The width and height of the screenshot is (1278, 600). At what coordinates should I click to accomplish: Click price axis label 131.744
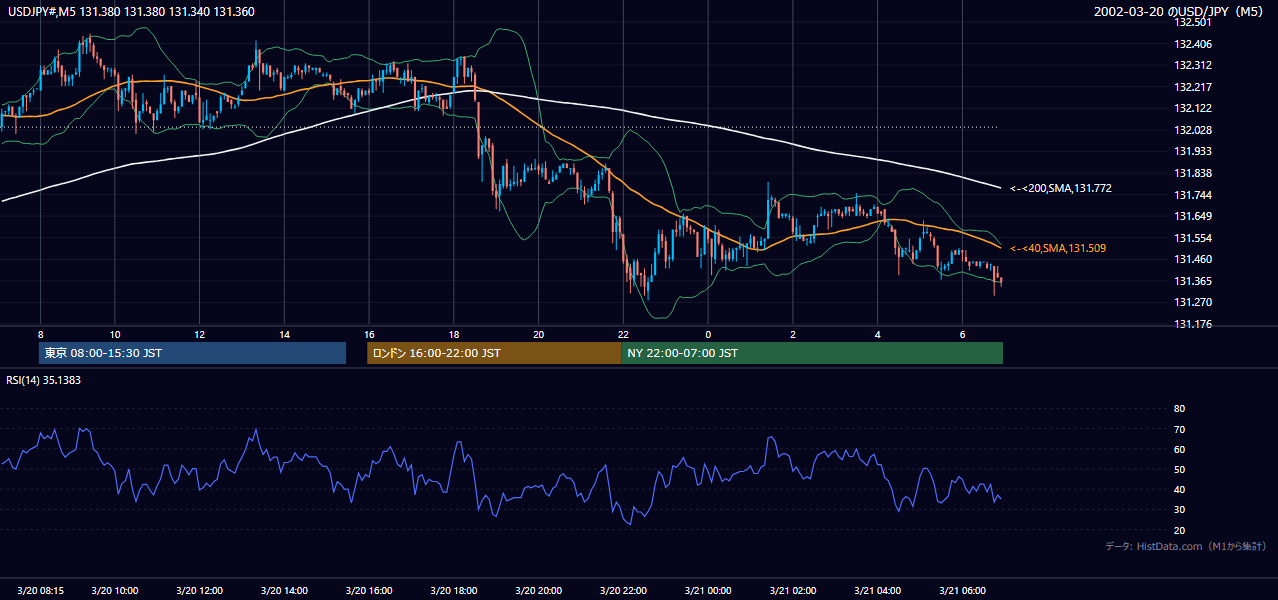[1192, 195]
